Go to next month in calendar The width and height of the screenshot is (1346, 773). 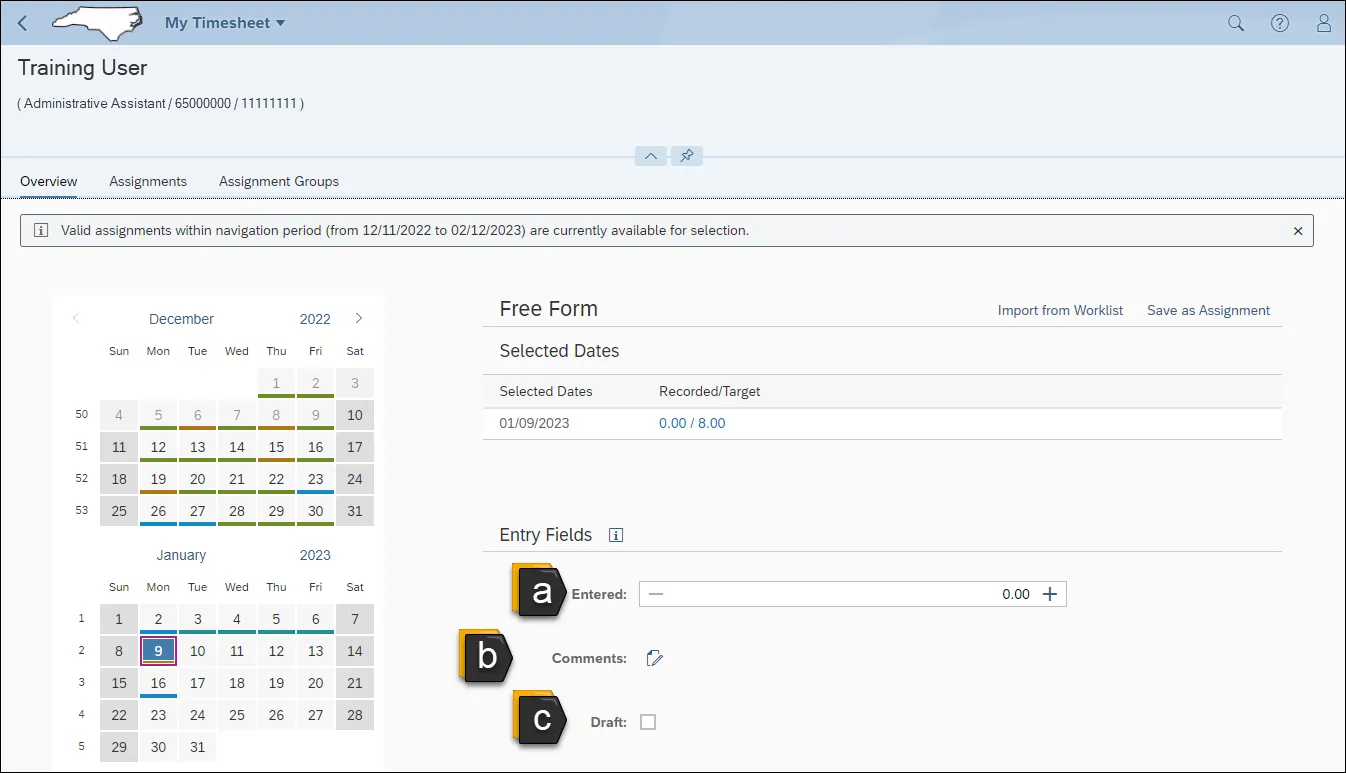(359, 319)
